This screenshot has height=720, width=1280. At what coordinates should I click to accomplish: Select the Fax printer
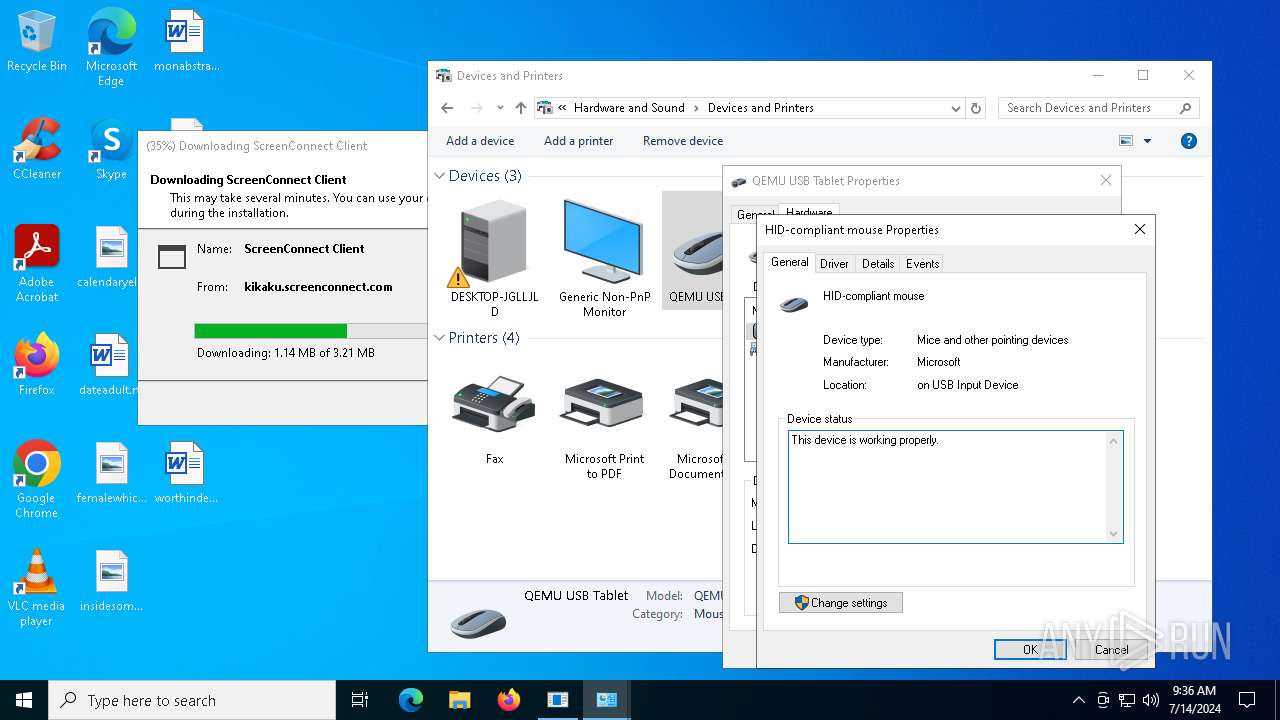[x=494, y=420]
